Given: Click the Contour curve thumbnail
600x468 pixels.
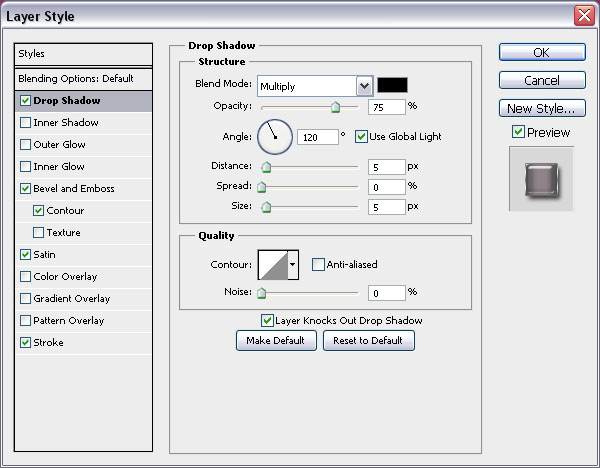Looking at the screenshot, I should (x=273, y=265).
